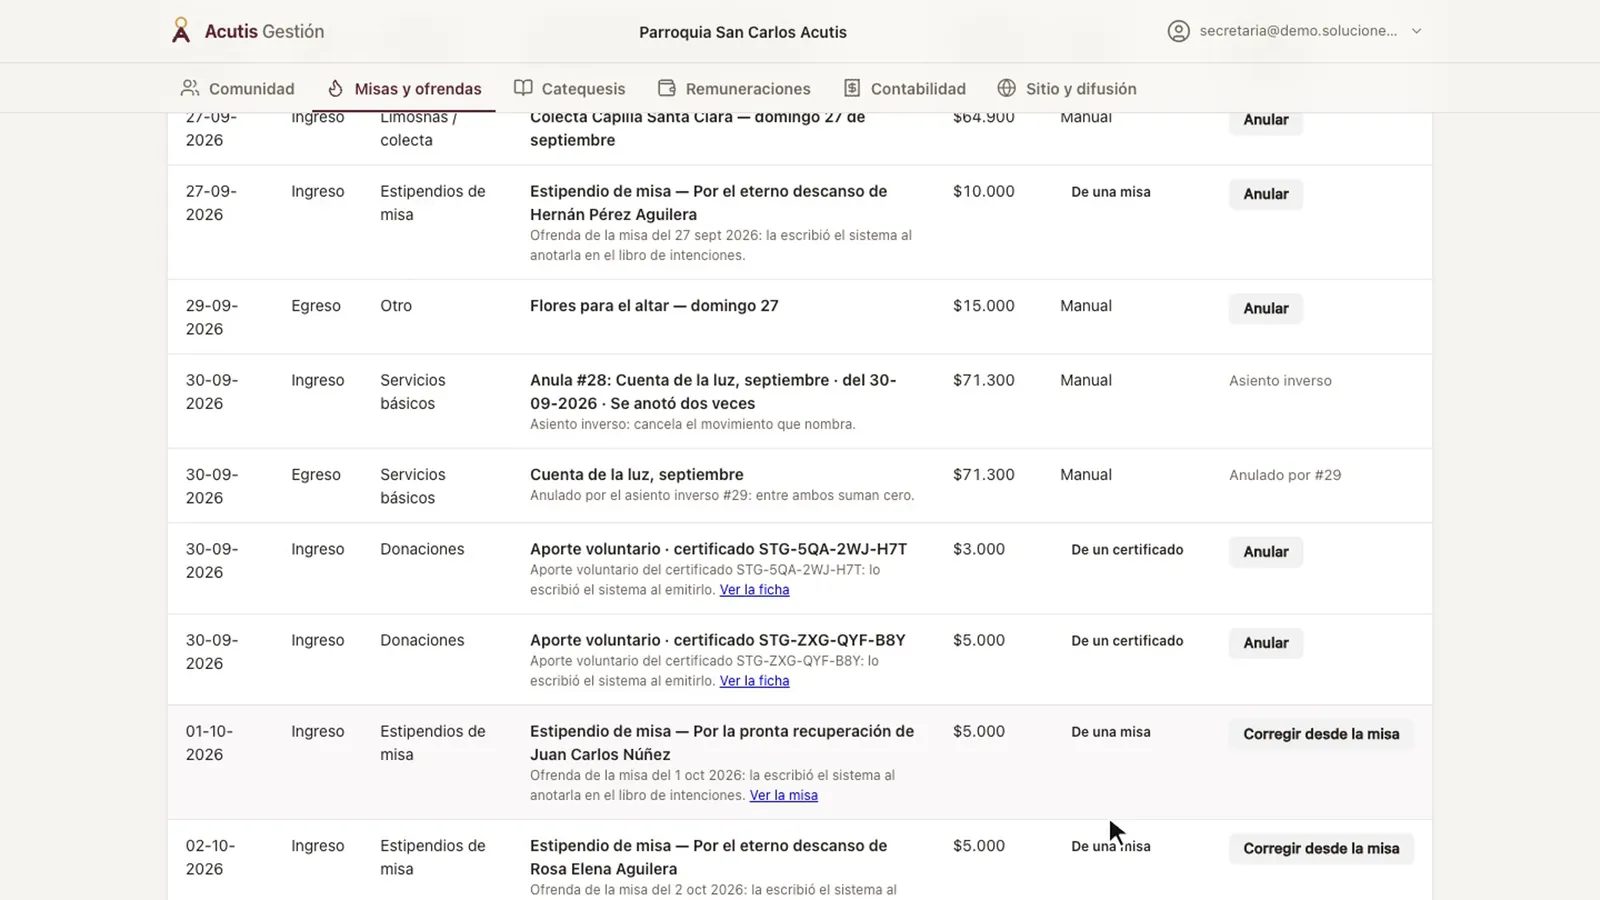Image resolution: width=1600 pixels, height=900 pixels.
Task: Open Ver la ficha for STG-5QA-2WJ-H7T
Action: pyautogui.click(x=754, y=590)
